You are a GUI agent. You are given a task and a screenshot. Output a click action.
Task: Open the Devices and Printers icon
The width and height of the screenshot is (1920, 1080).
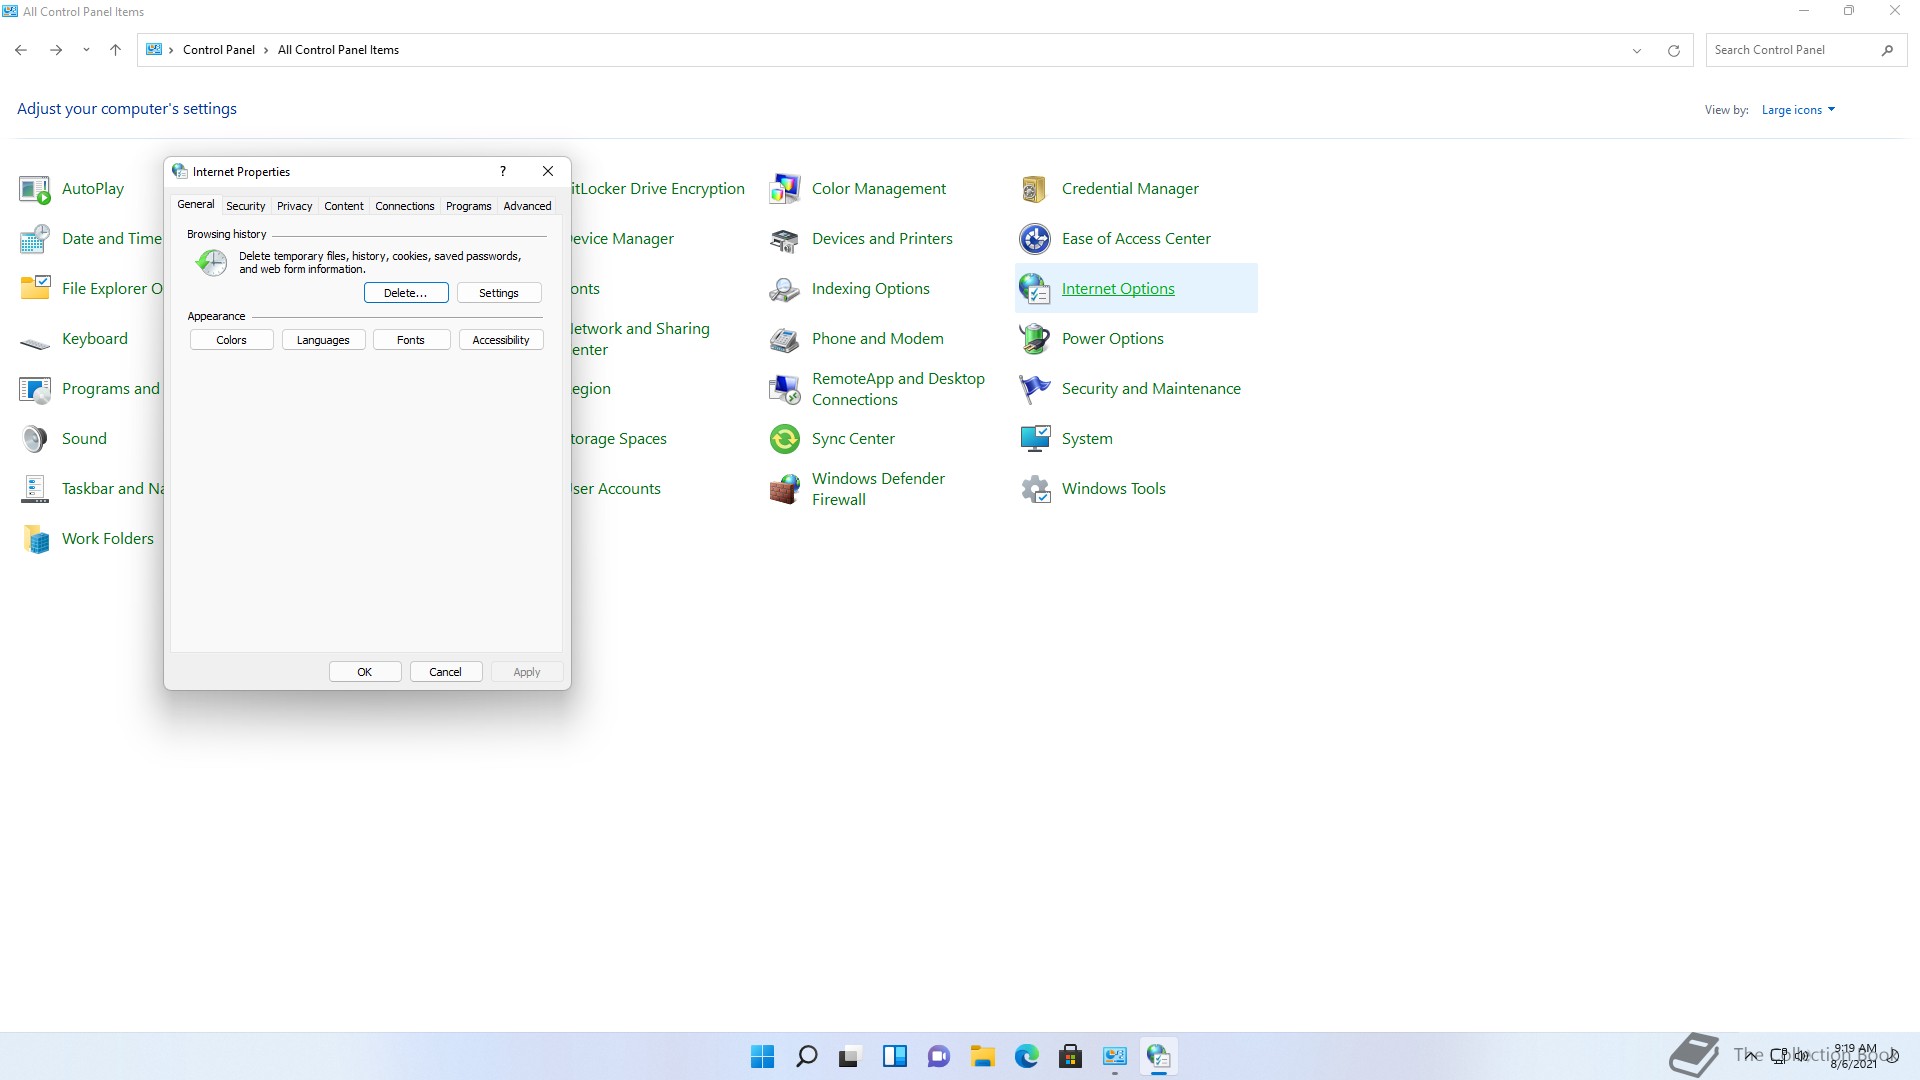785,239
